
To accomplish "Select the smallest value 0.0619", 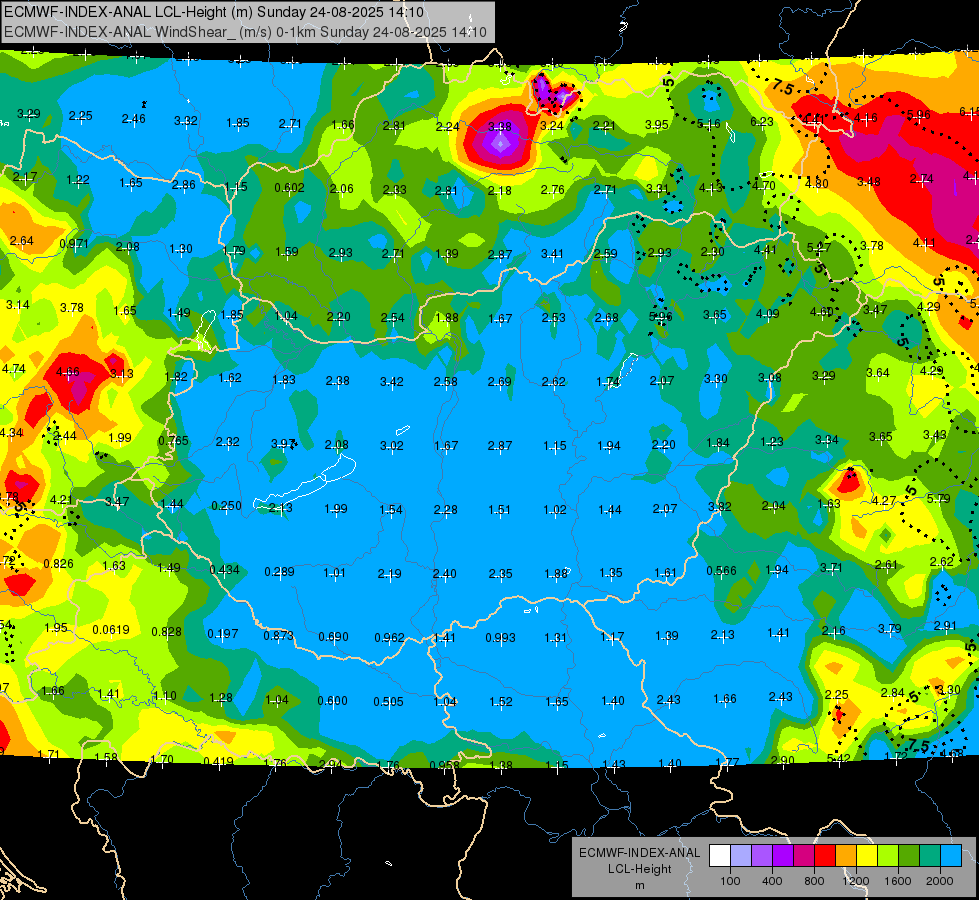I will (111, 630).
